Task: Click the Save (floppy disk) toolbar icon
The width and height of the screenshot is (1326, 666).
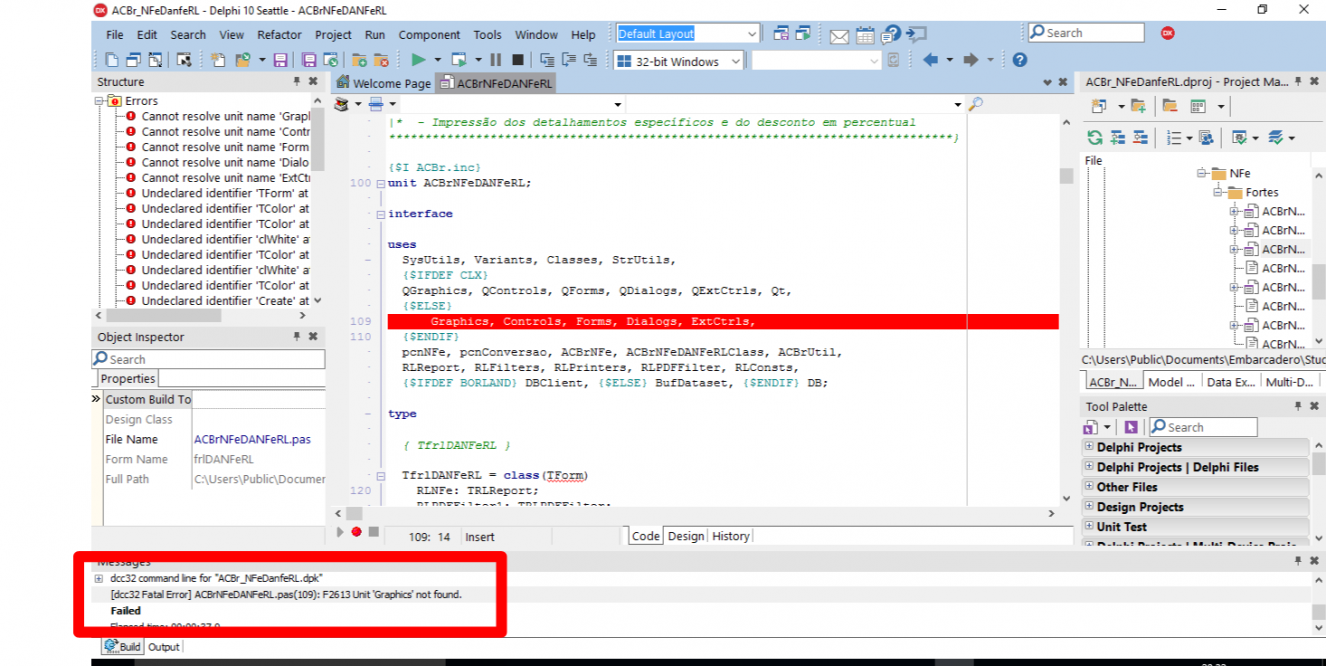Action: coord(280,60)
